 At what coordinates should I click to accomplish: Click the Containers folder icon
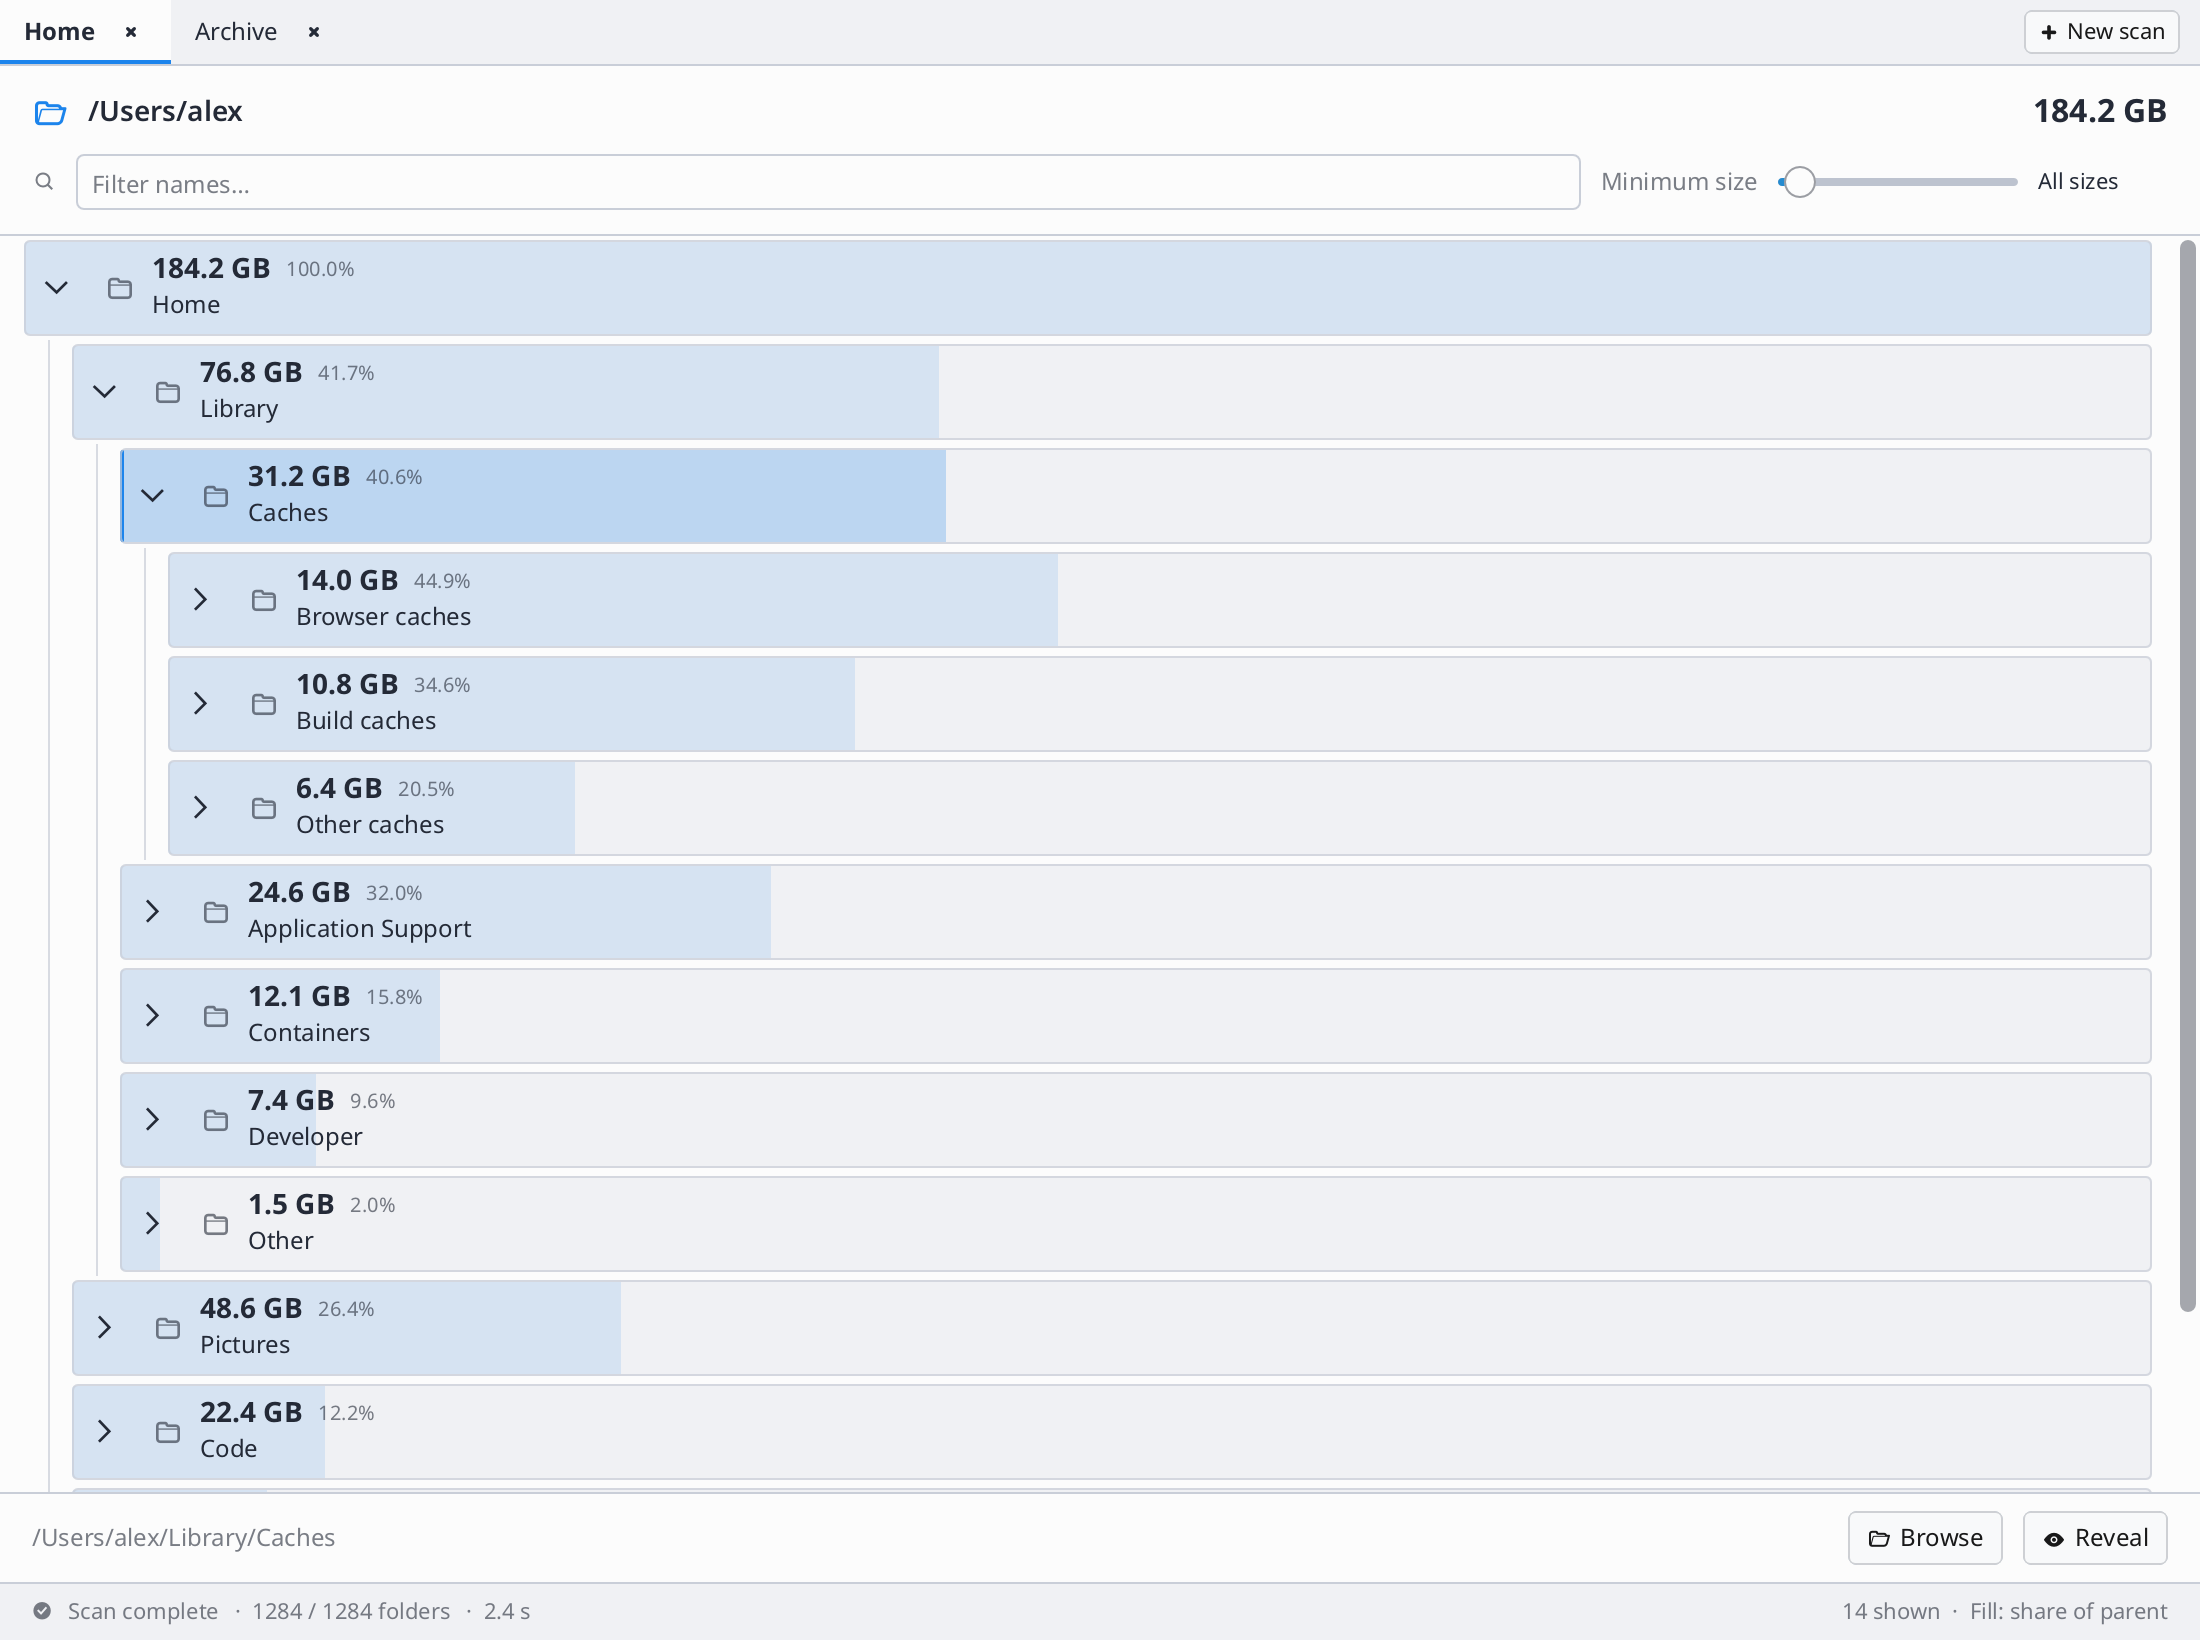[x=216, y=1016]
